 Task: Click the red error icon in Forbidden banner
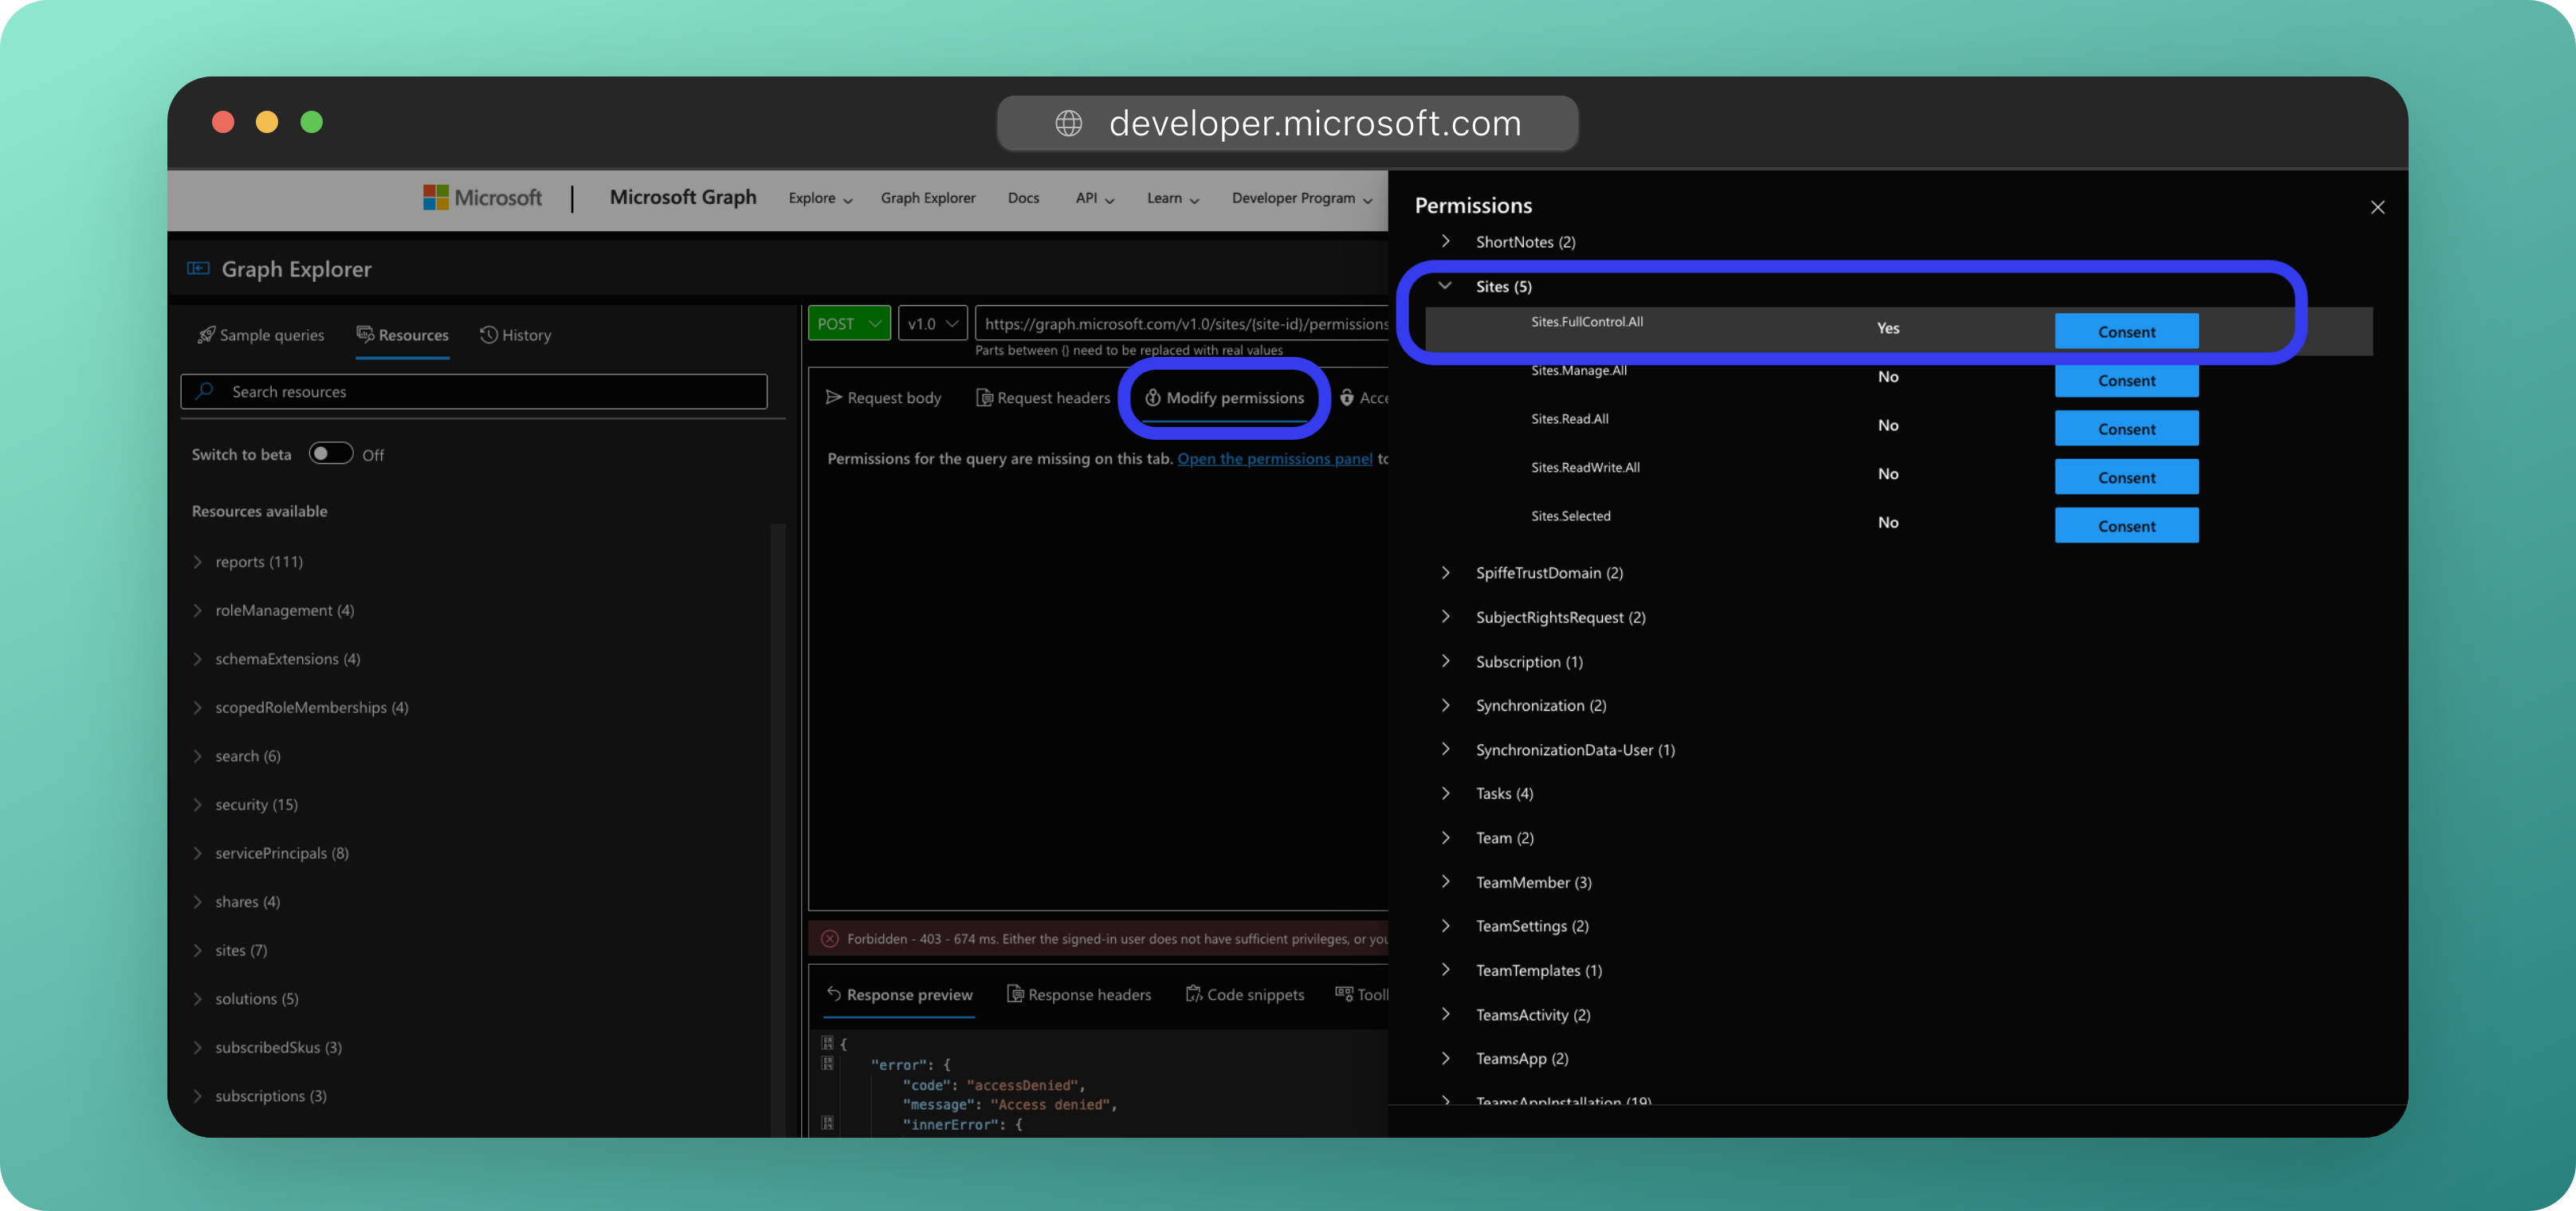[x=829, y=938]
